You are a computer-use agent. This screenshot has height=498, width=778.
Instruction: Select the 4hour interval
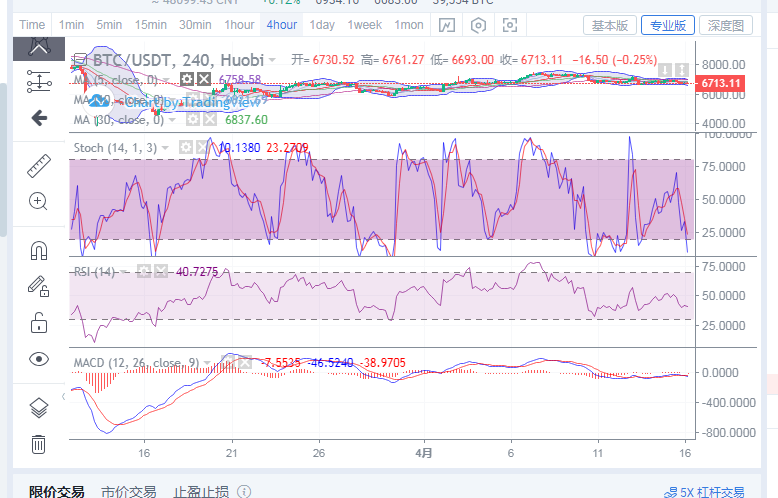(282, 25)
